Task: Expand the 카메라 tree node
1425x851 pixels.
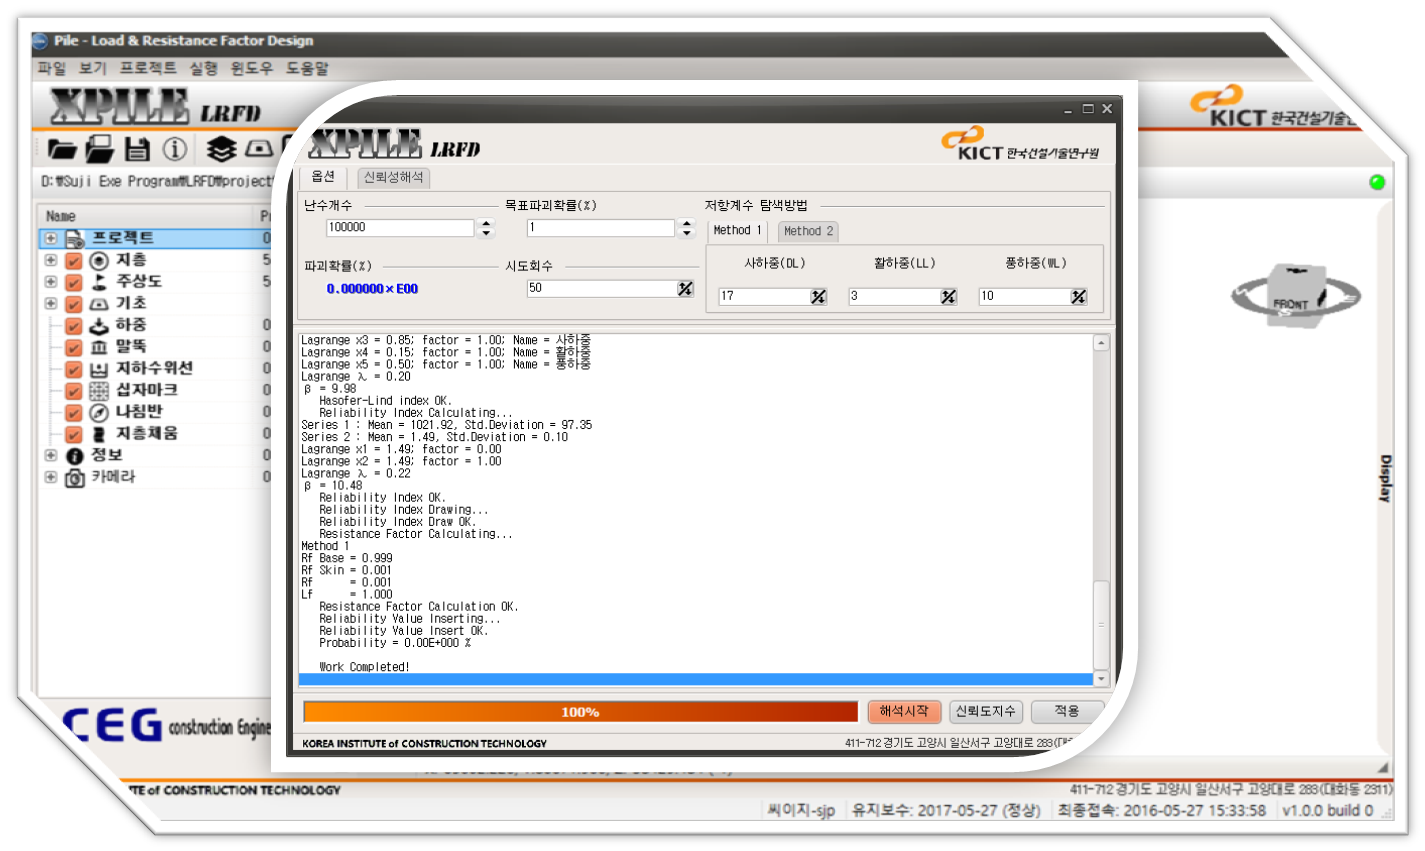Action: [x=51, y=478]
